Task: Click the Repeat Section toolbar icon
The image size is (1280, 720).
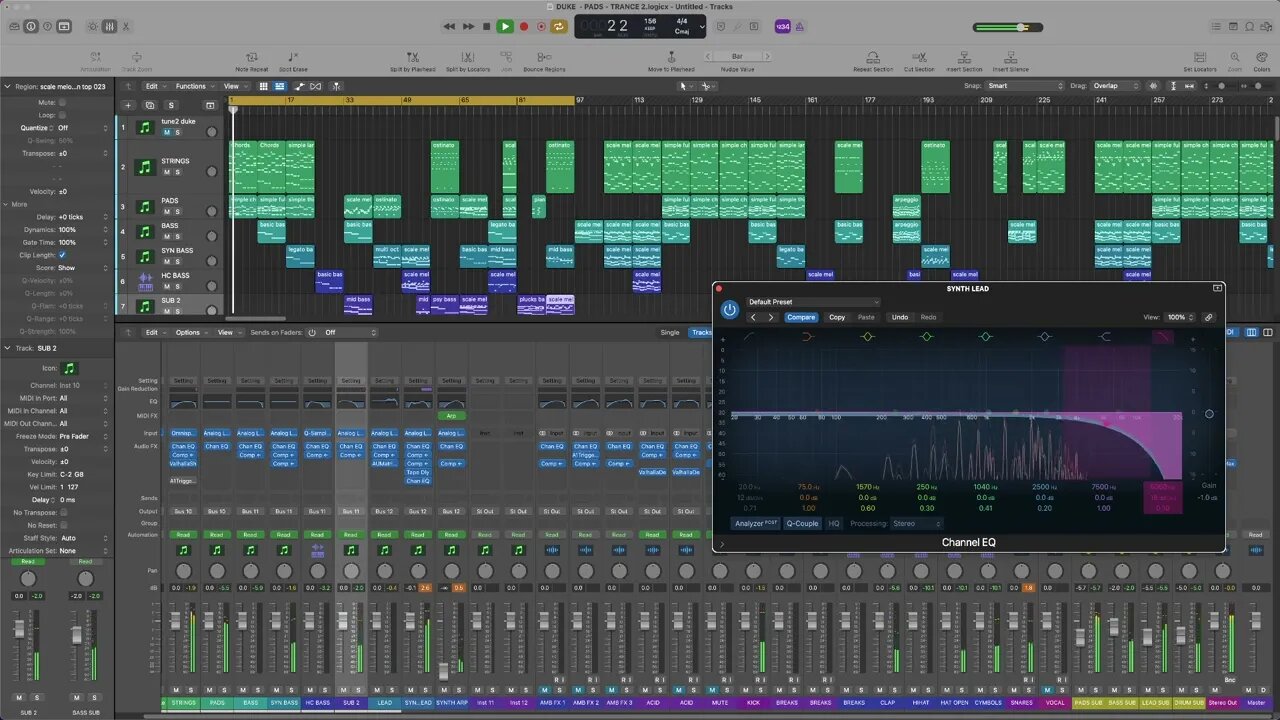Action: (873, 61)
